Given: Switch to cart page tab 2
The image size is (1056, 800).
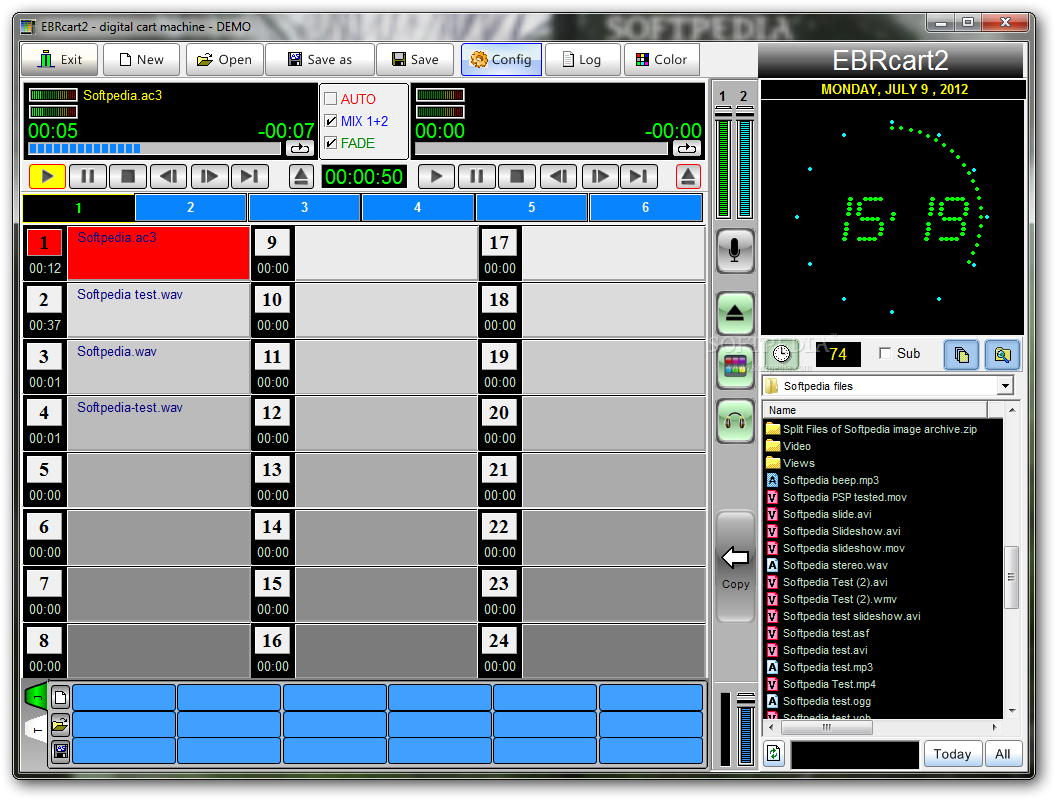Looking at the screenshot, I should (x=191, y=207).
